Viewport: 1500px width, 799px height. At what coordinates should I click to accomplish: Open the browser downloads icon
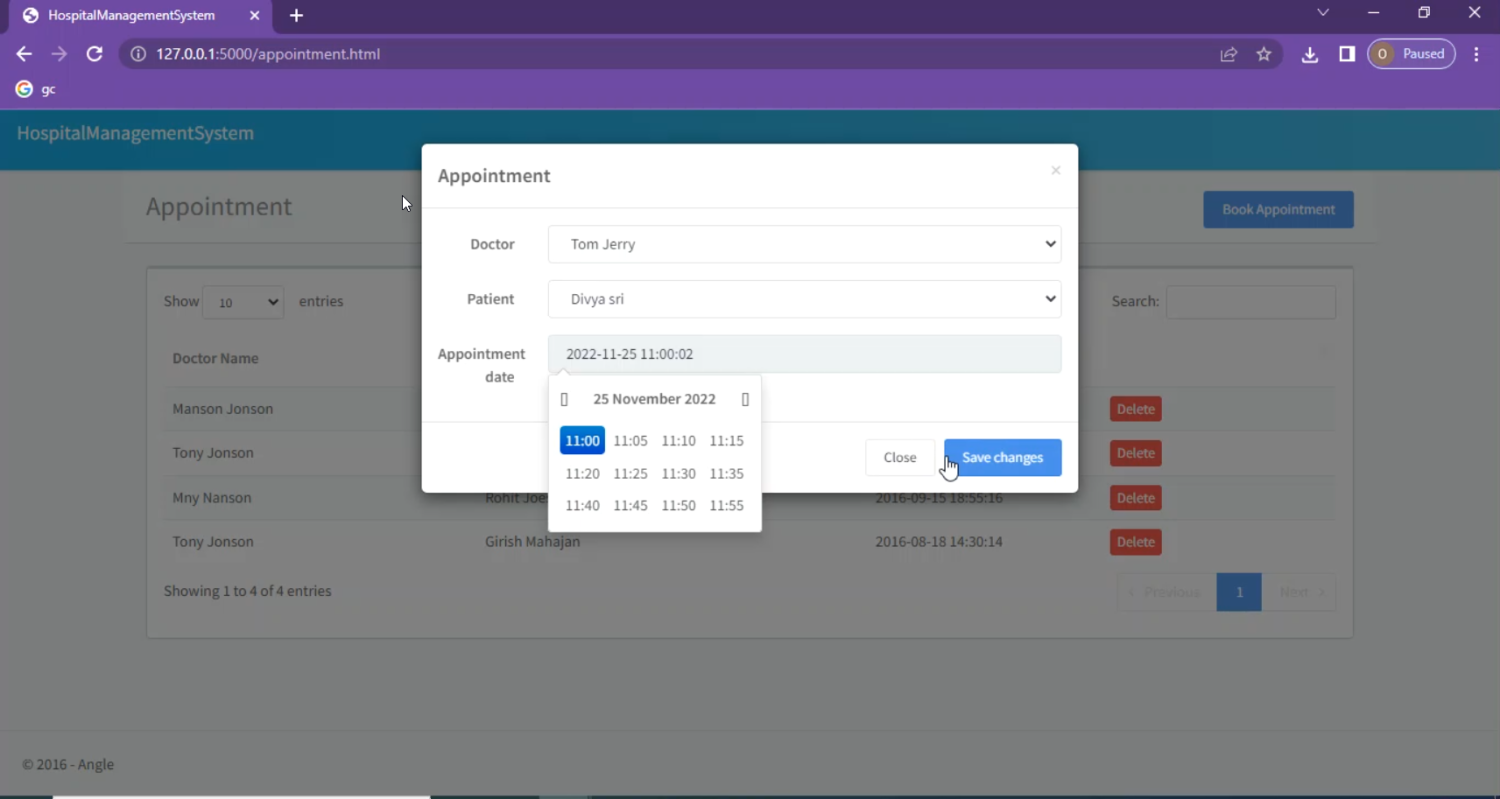(1309, 54)
